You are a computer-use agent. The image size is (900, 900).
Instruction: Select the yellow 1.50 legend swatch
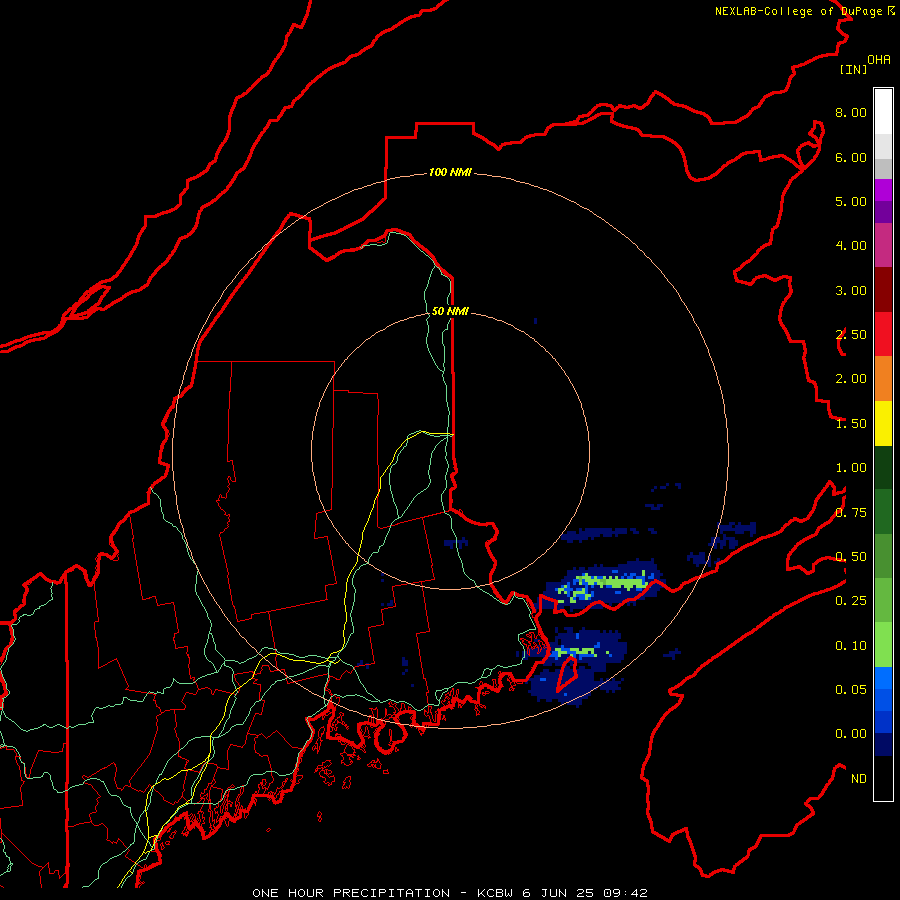[x=883, y=423]
